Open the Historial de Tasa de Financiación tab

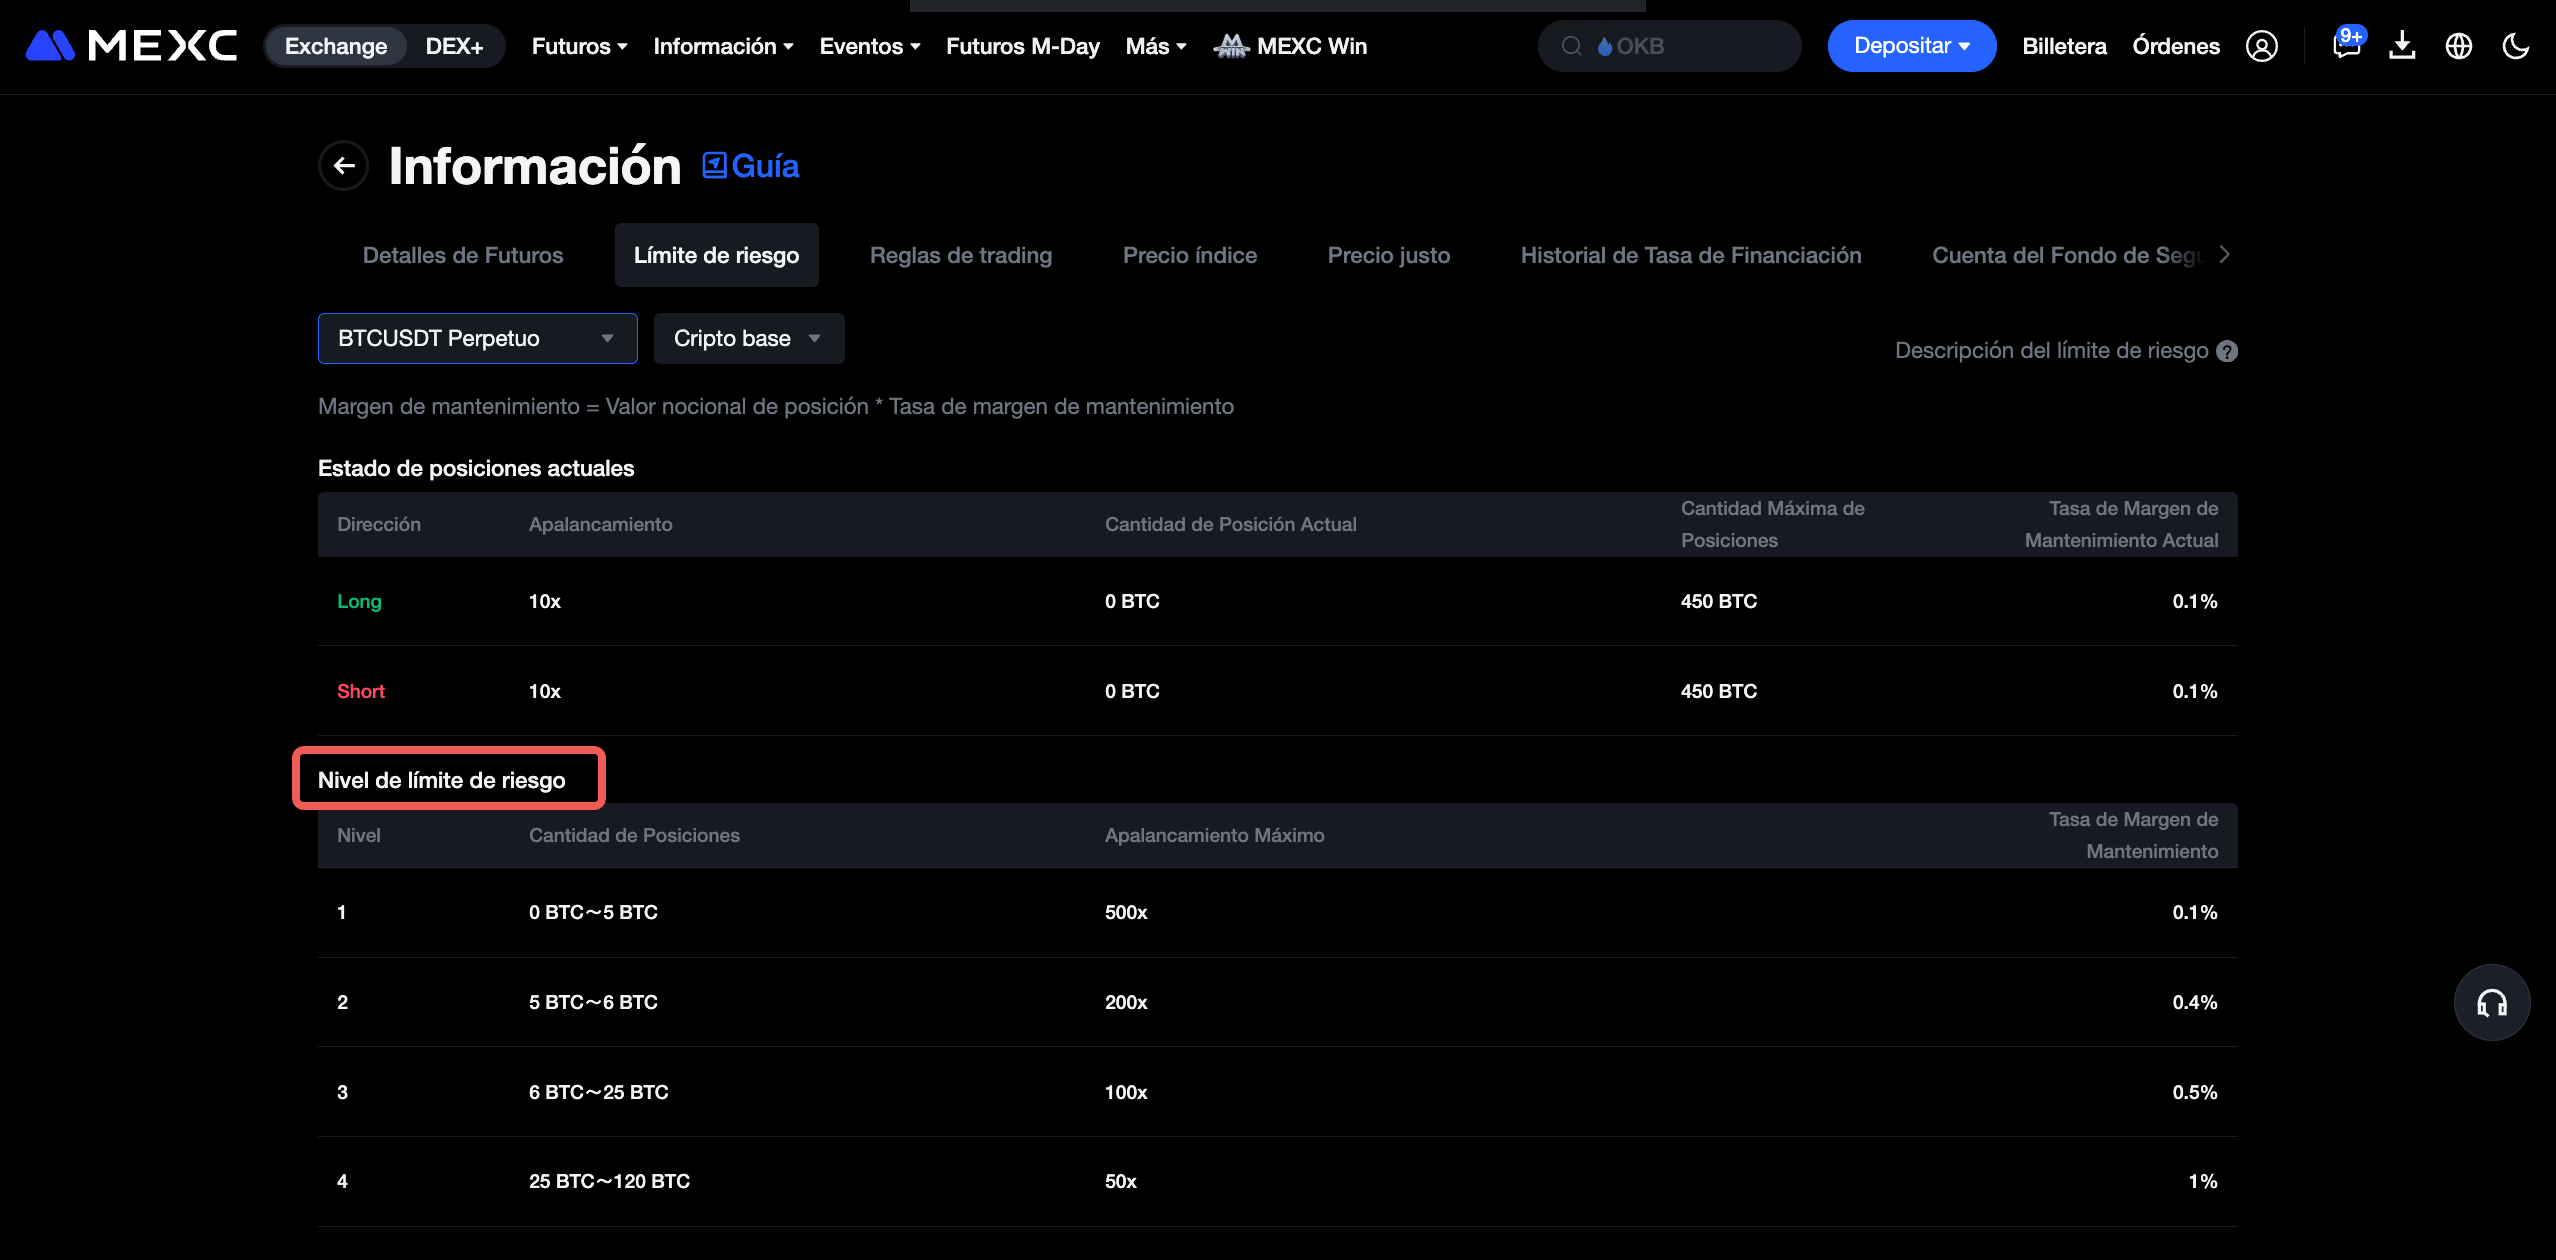1690,255
